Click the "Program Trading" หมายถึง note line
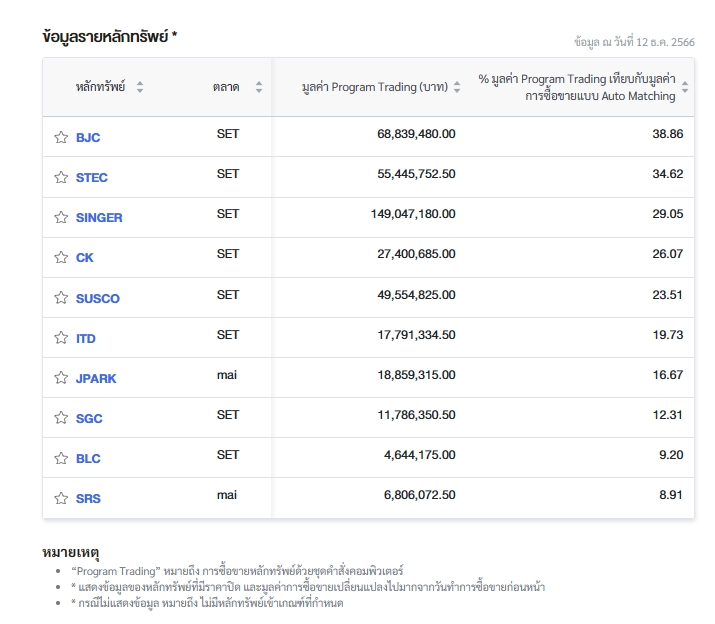Screen dimensions: 715x624 tap(237, 571)
